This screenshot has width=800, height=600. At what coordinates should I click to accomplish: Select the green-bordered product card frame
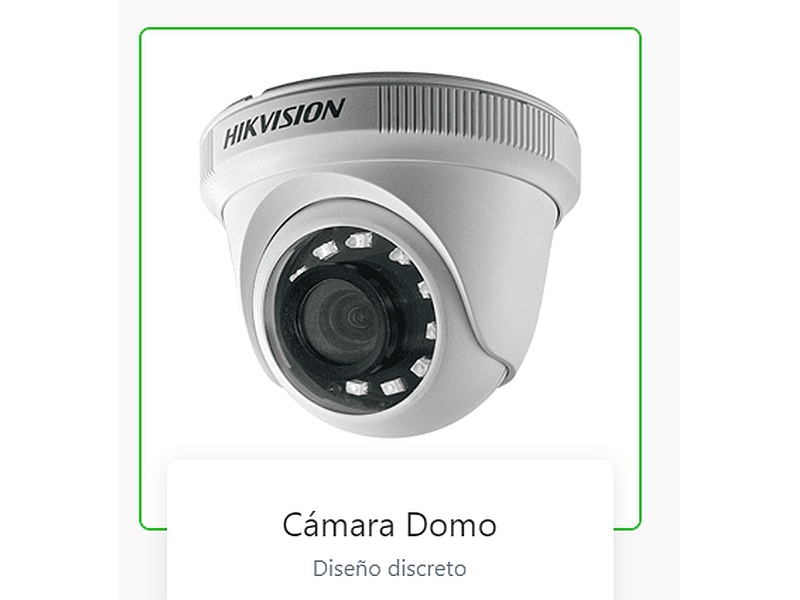tap(390, 279)
